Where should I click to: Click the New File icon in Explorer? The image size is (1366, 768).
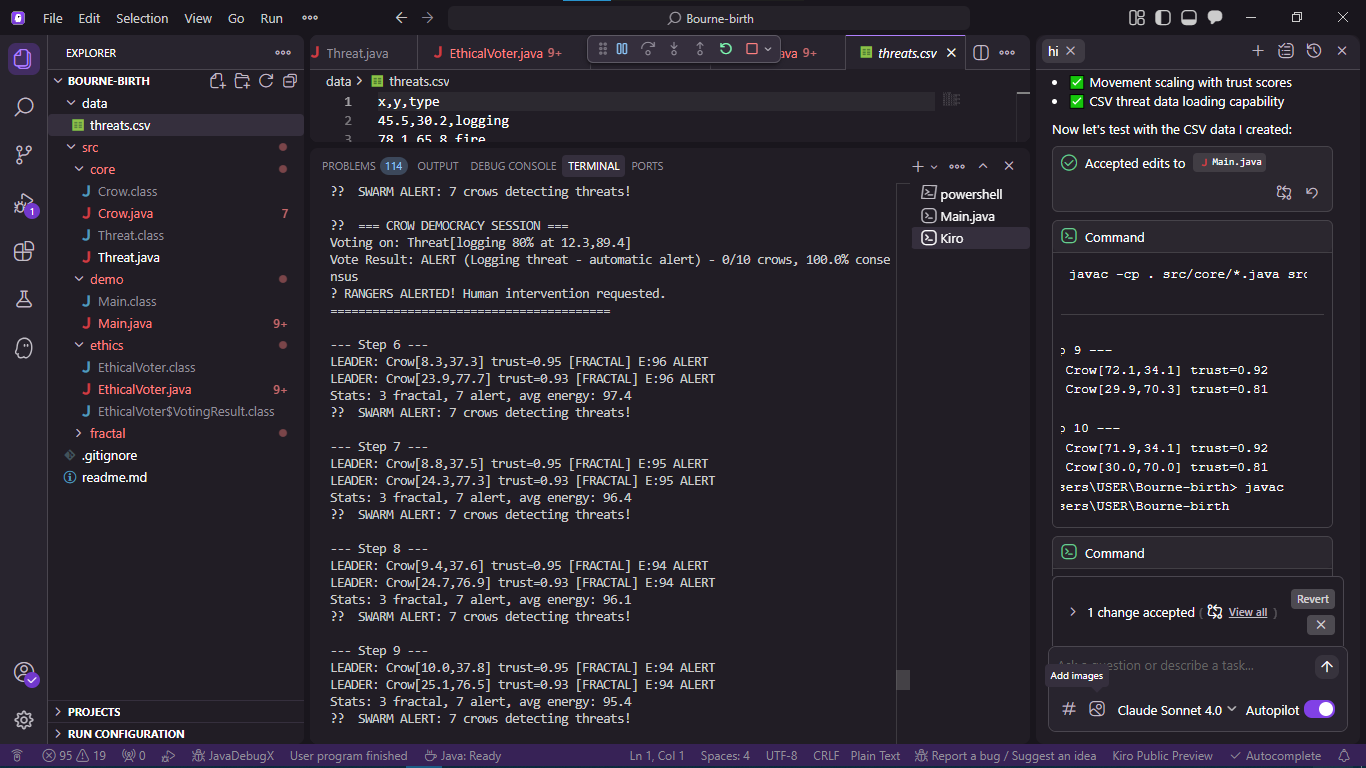click(x=217, y=81)
